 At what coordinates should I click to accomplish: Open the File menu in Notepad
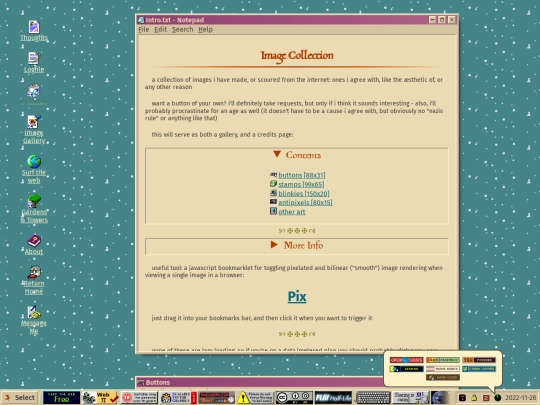(x=144, y=29)
